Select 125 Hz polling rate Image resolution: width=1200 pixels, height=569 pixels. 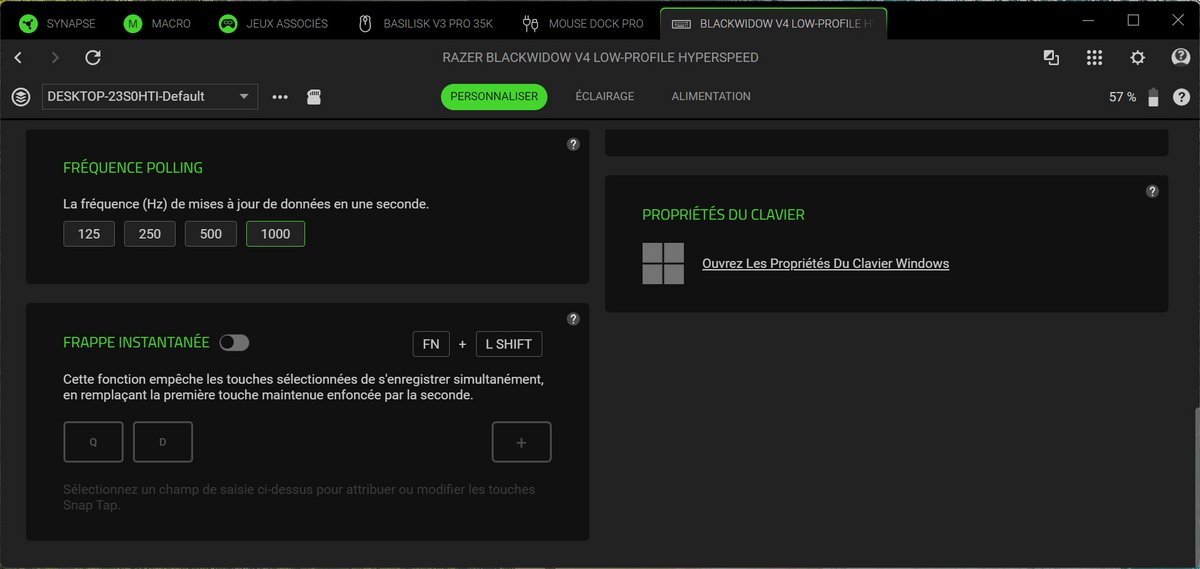[x=88, y=234]
